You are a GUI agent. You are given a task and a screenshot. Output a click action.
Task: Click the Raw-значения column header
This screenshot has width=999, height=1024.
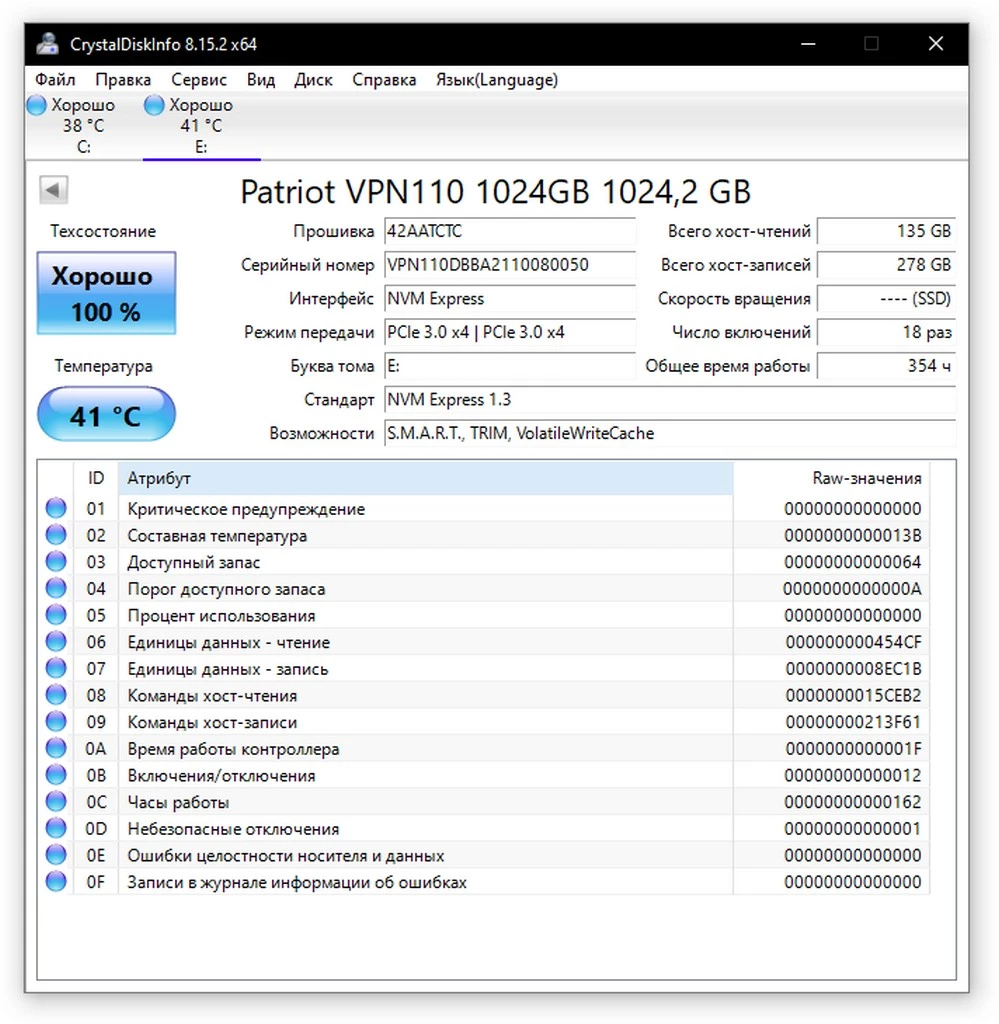pyautogui.click(x=831, y=478)
